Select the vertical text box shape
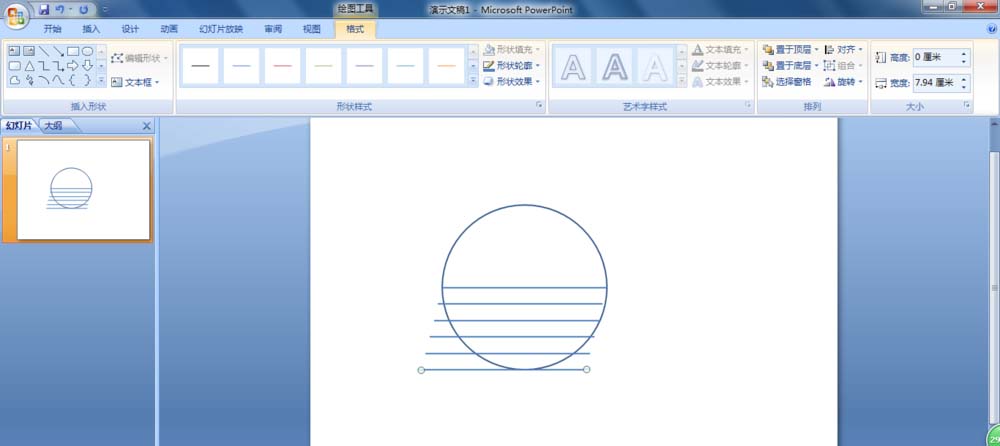1000x446 pixels. [29, 51]
